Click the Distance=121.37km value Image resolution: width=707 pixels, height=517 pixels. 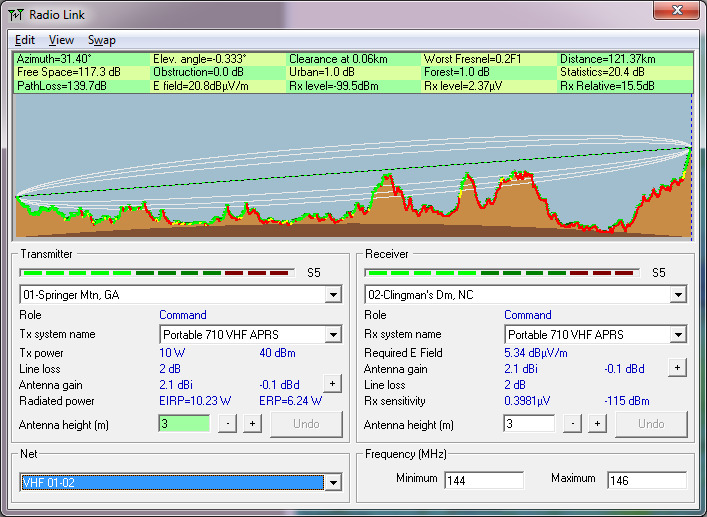tap(607, 59)
